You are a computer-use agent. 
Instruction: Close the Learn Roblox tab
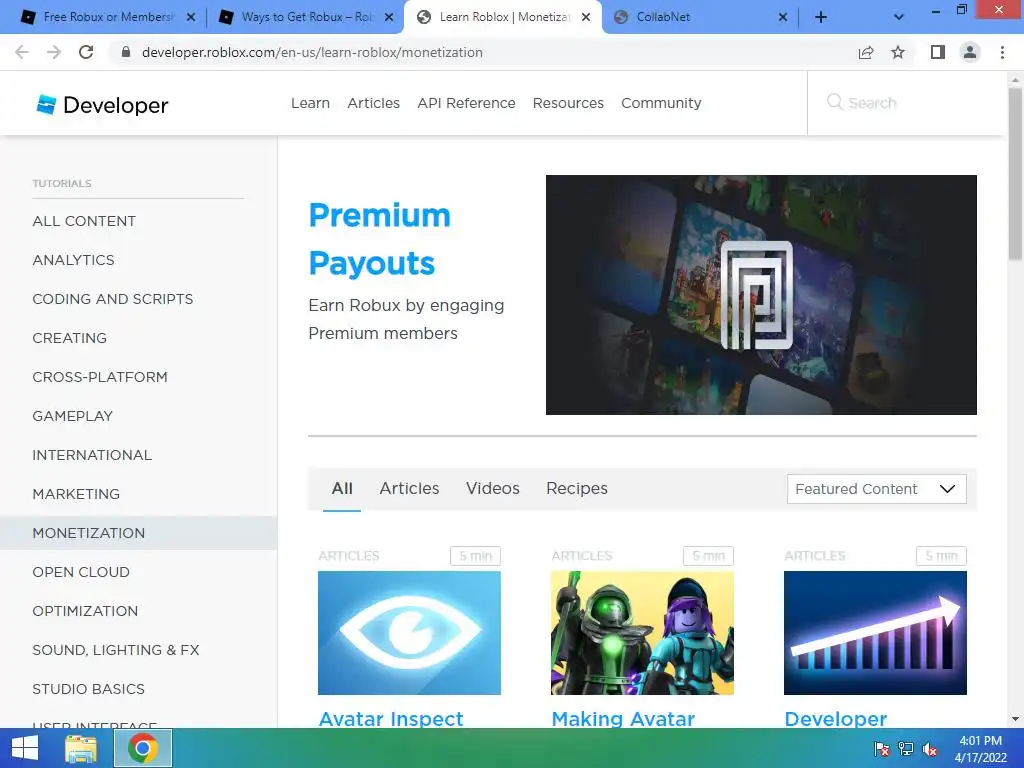[586, 18]
